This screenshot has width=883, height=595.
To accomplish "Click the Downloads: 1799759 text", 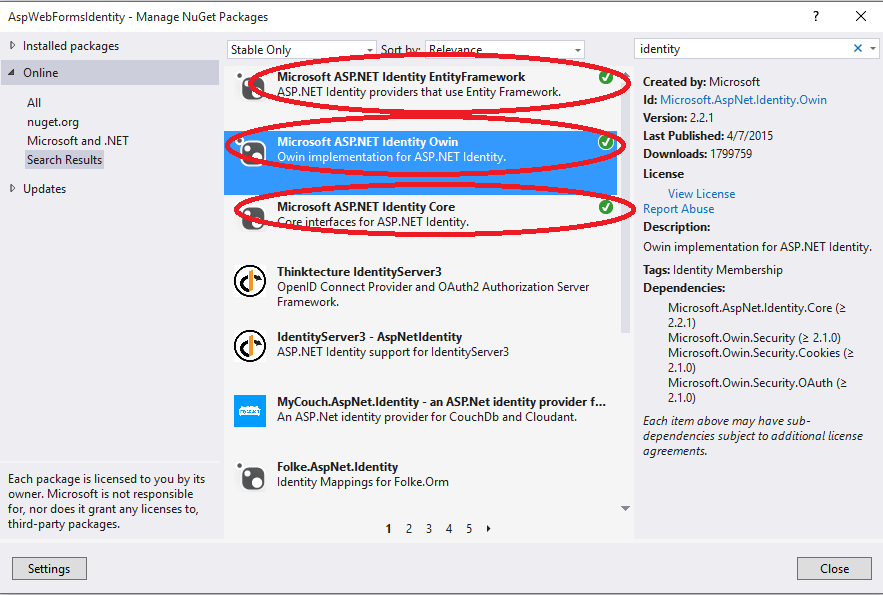I will tap(697, 154).
